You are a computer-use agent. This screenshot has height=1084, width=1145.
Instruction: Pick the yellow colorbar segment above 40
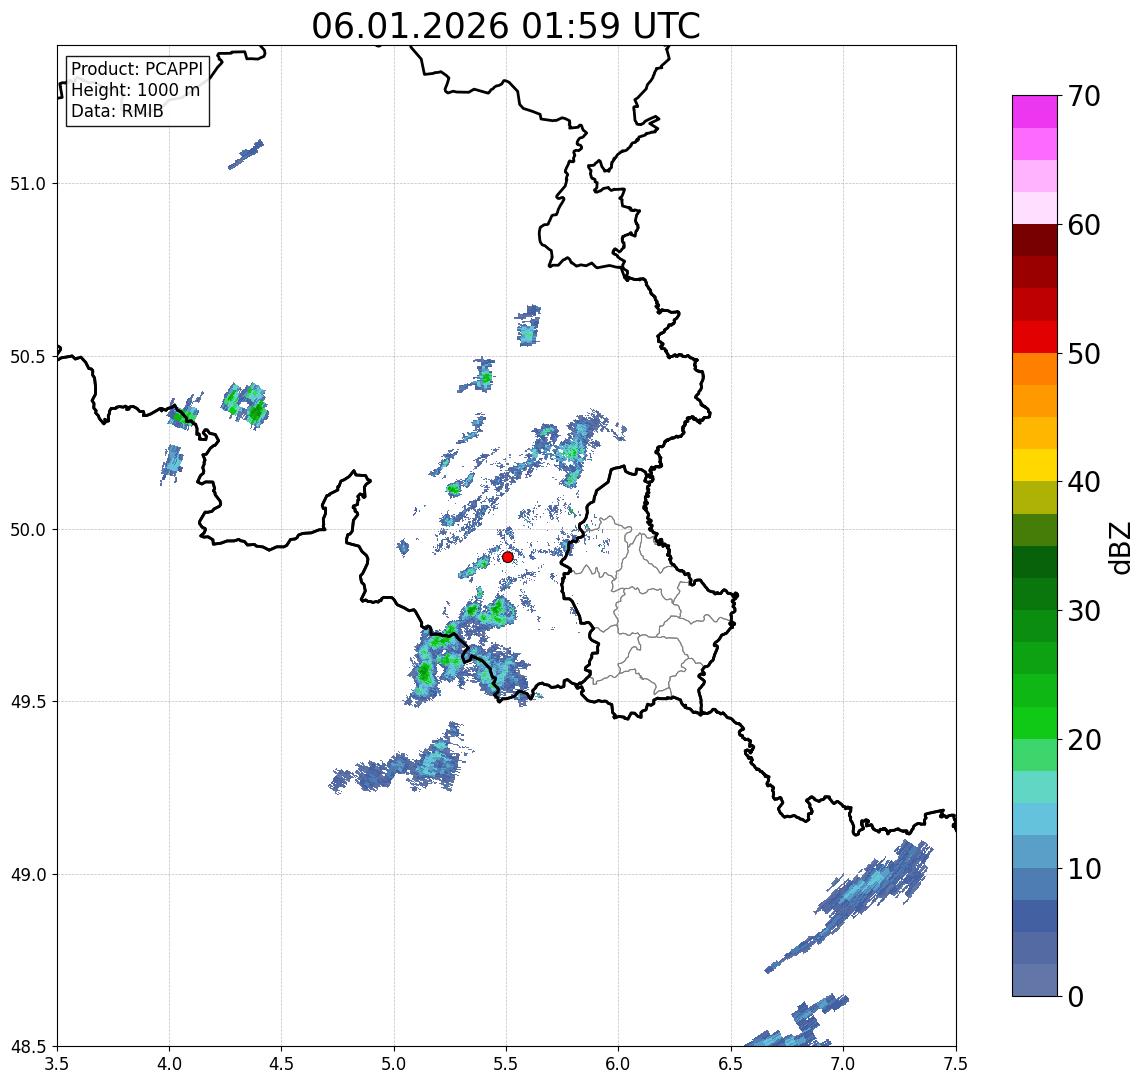point(1035,466)
